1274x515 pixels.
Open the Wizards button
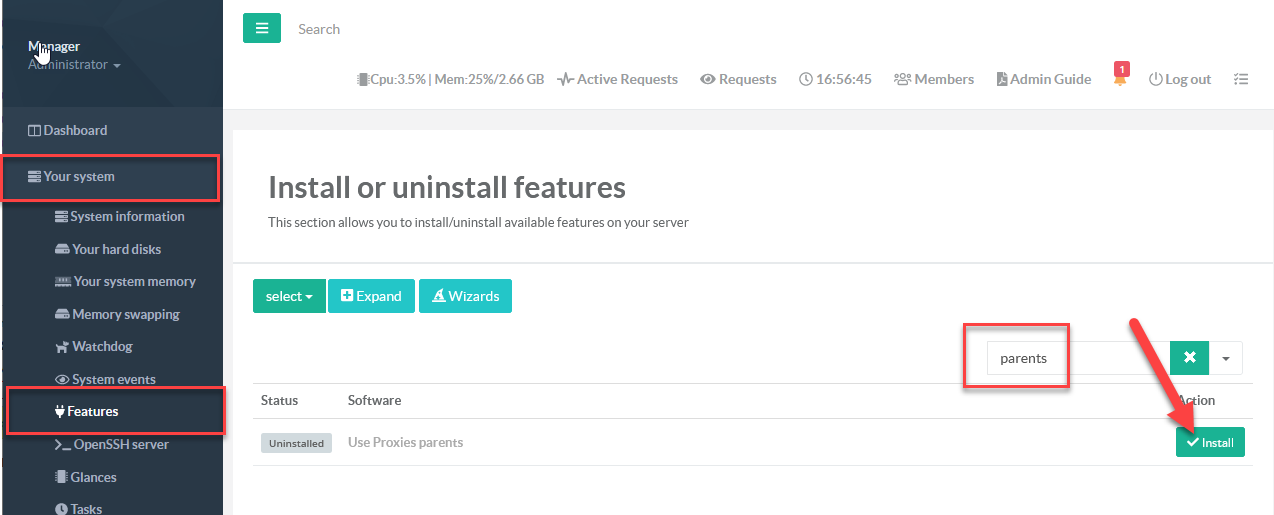click(x=465, y=296)
